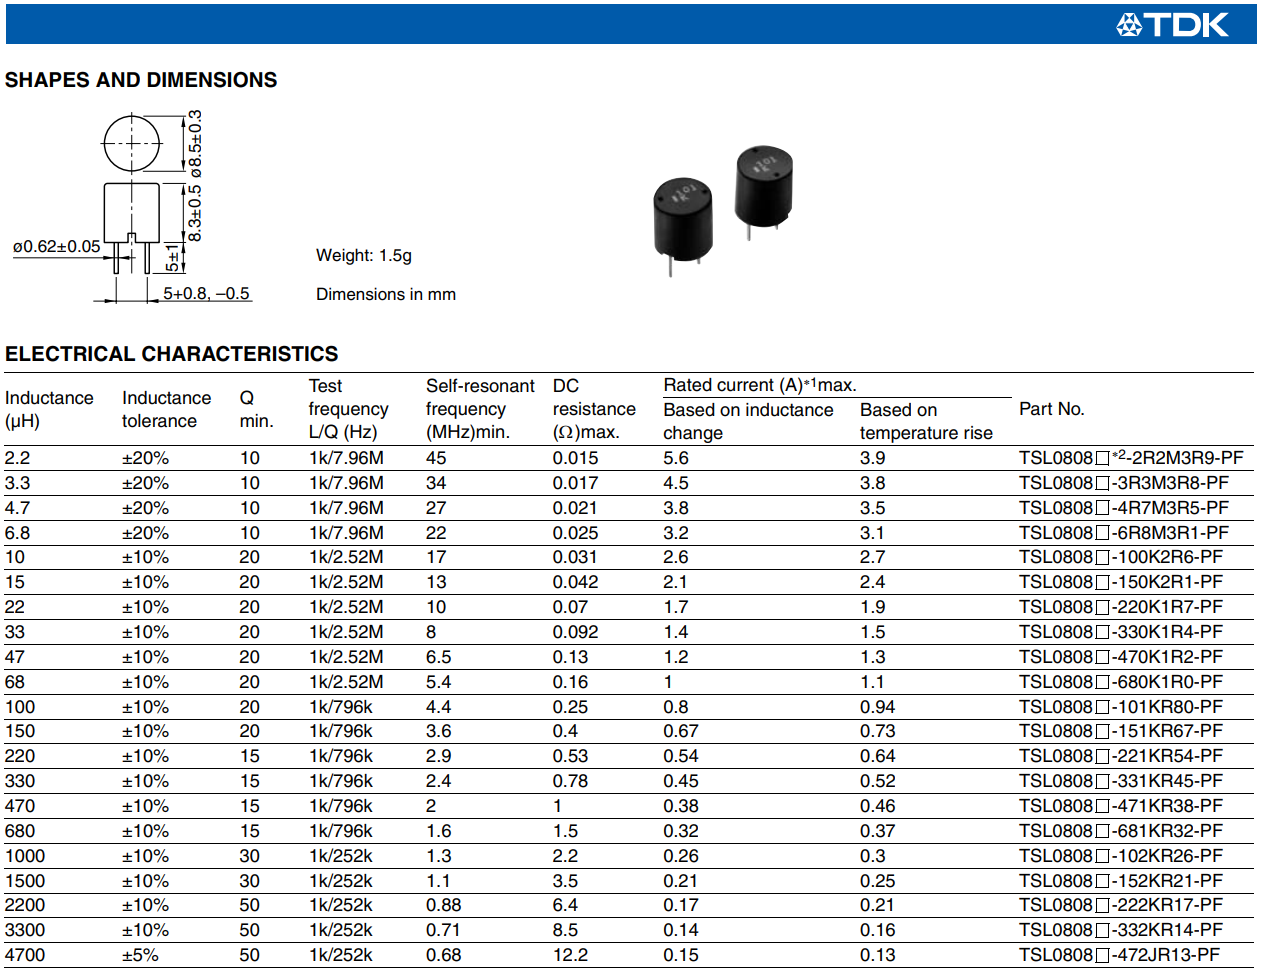Click the Weight: 1.5g text
Viewport: 1266px width, 972px height.
click(x=363, y=255)
